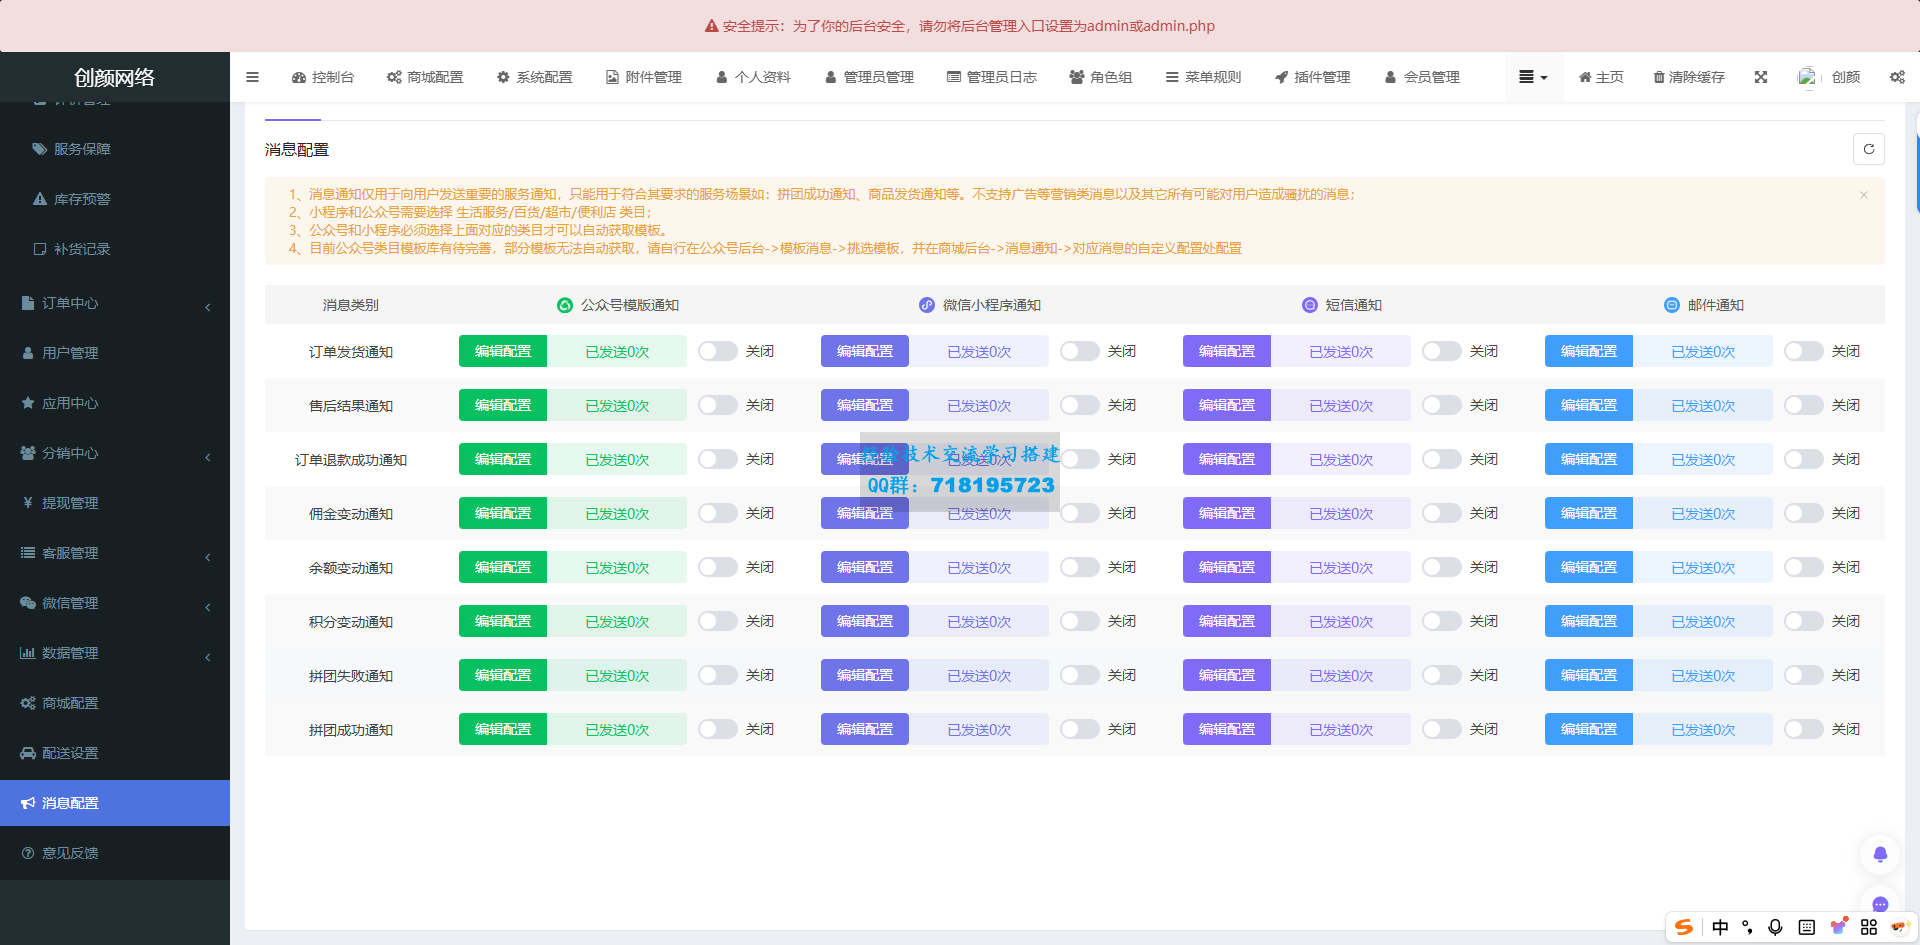Open 系统配置 top tab
The width and height of the screenshot is (1920, 945).
click(x=535, y=77)
